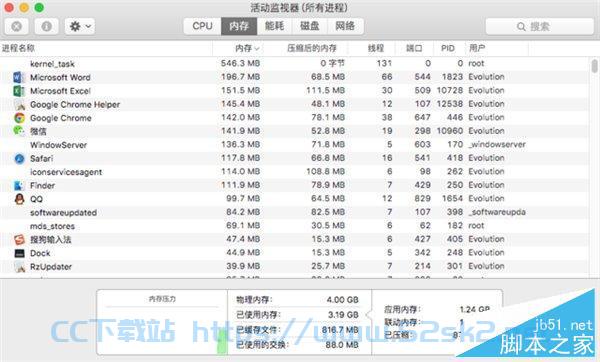600x362 pixels.
Task: Select the Dock process name
Action: coord(40,253)
